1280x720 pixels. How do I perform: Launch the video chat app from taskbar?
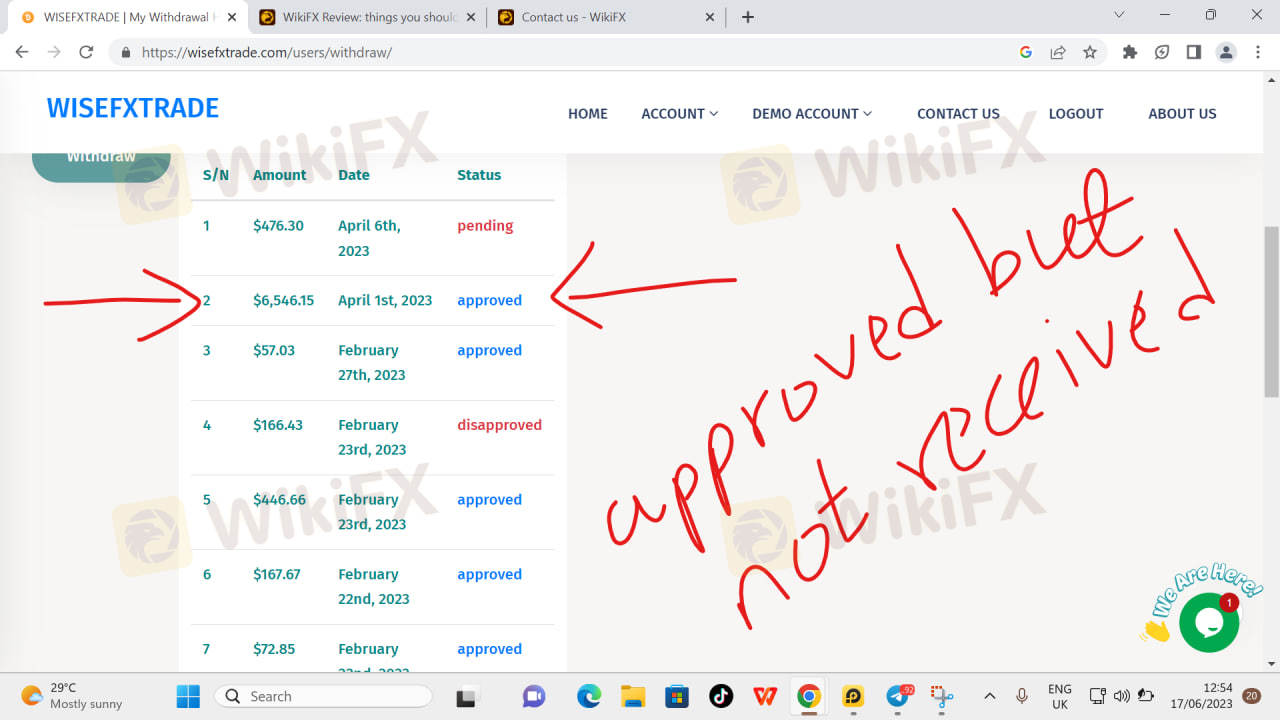533,696
